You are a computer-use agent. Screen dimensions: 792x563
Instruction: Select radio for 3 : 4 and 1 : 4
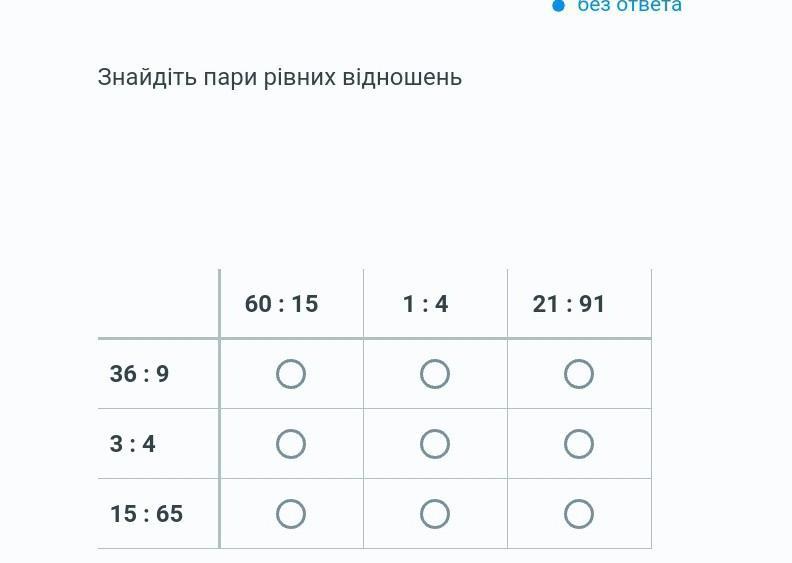coord(435,444)
